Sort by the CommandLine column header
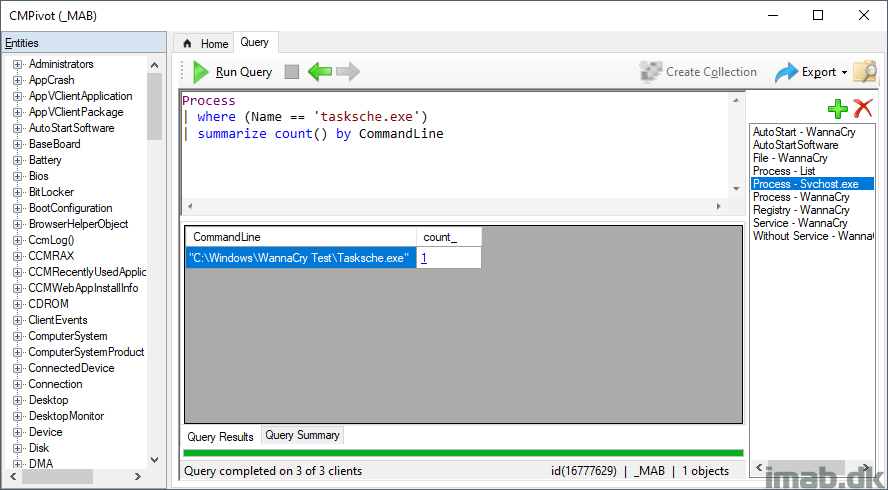The height and width of the screenshot is (490, 888). (301, 237)
